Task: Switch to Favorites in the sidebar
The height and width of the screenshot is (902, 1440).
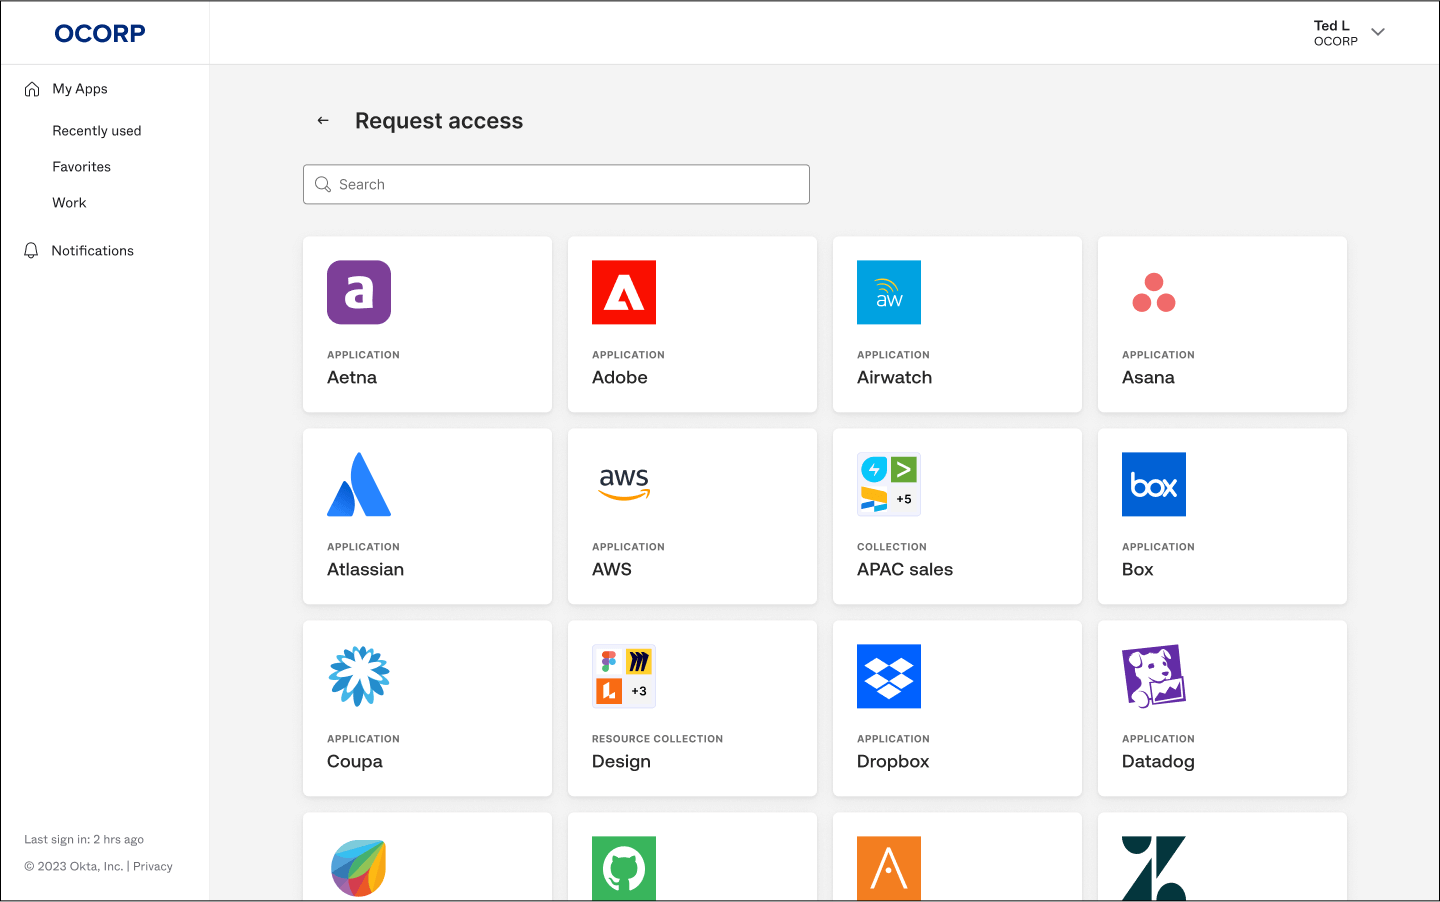Action: pyautogui.click(x=81, y=166)
